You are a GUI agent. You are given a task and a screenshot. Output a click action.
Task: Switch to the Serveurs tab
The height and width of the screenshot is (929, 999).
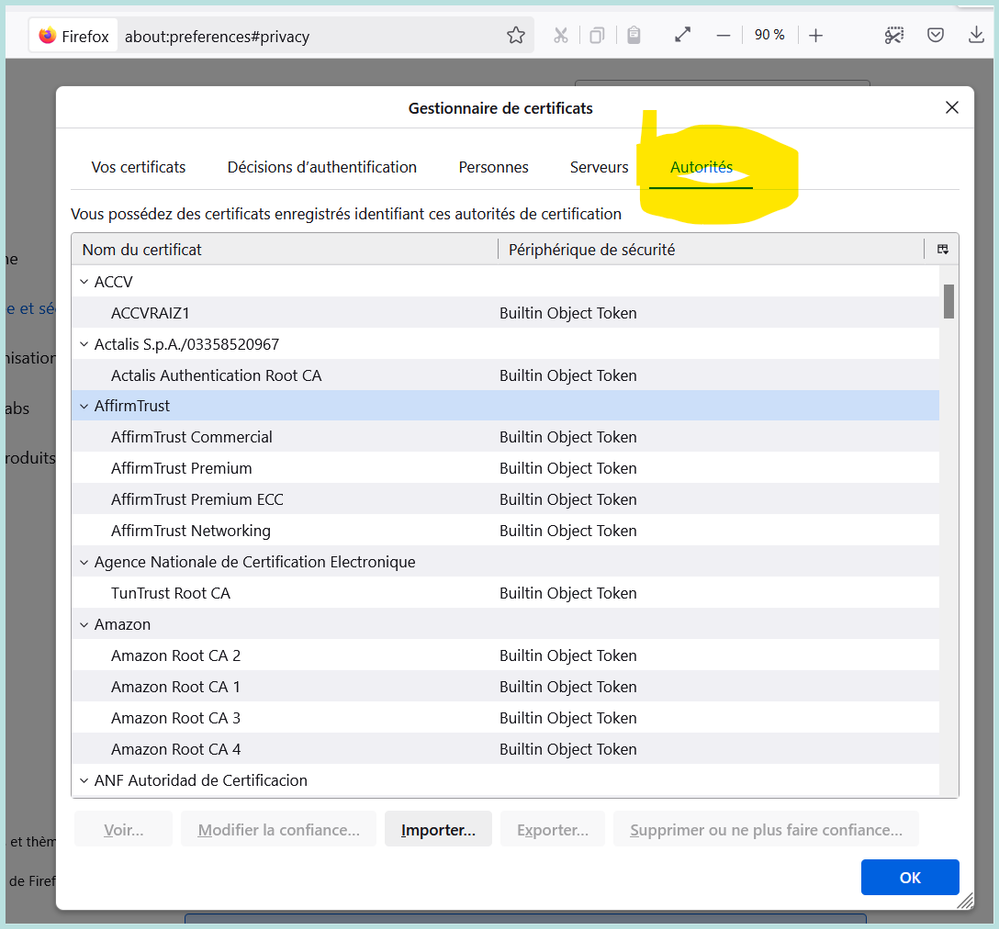click(599, 167)
